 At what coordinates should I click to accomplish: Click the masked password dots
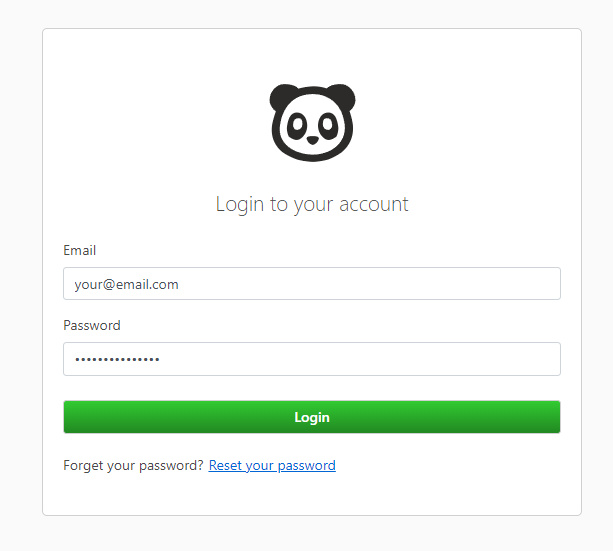[x=117, y=359]
